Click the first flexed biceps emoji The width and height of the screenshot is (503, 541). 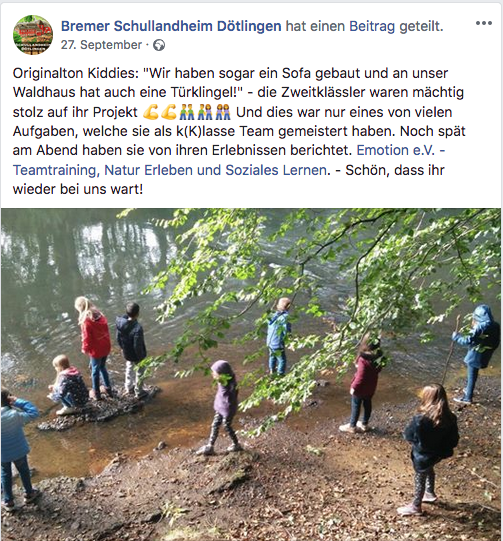click(x=150, y=112)
